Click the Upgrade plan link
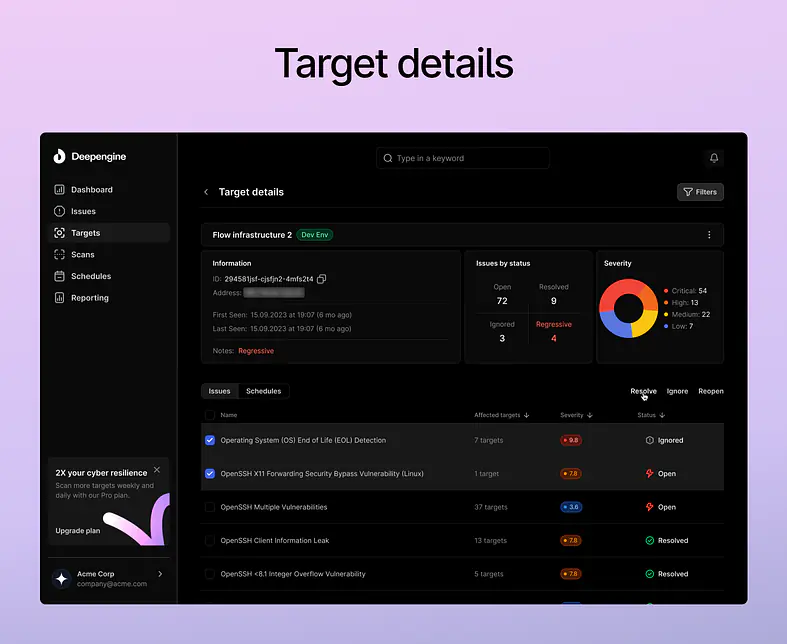The image size is (787, 644). (78, 531)
